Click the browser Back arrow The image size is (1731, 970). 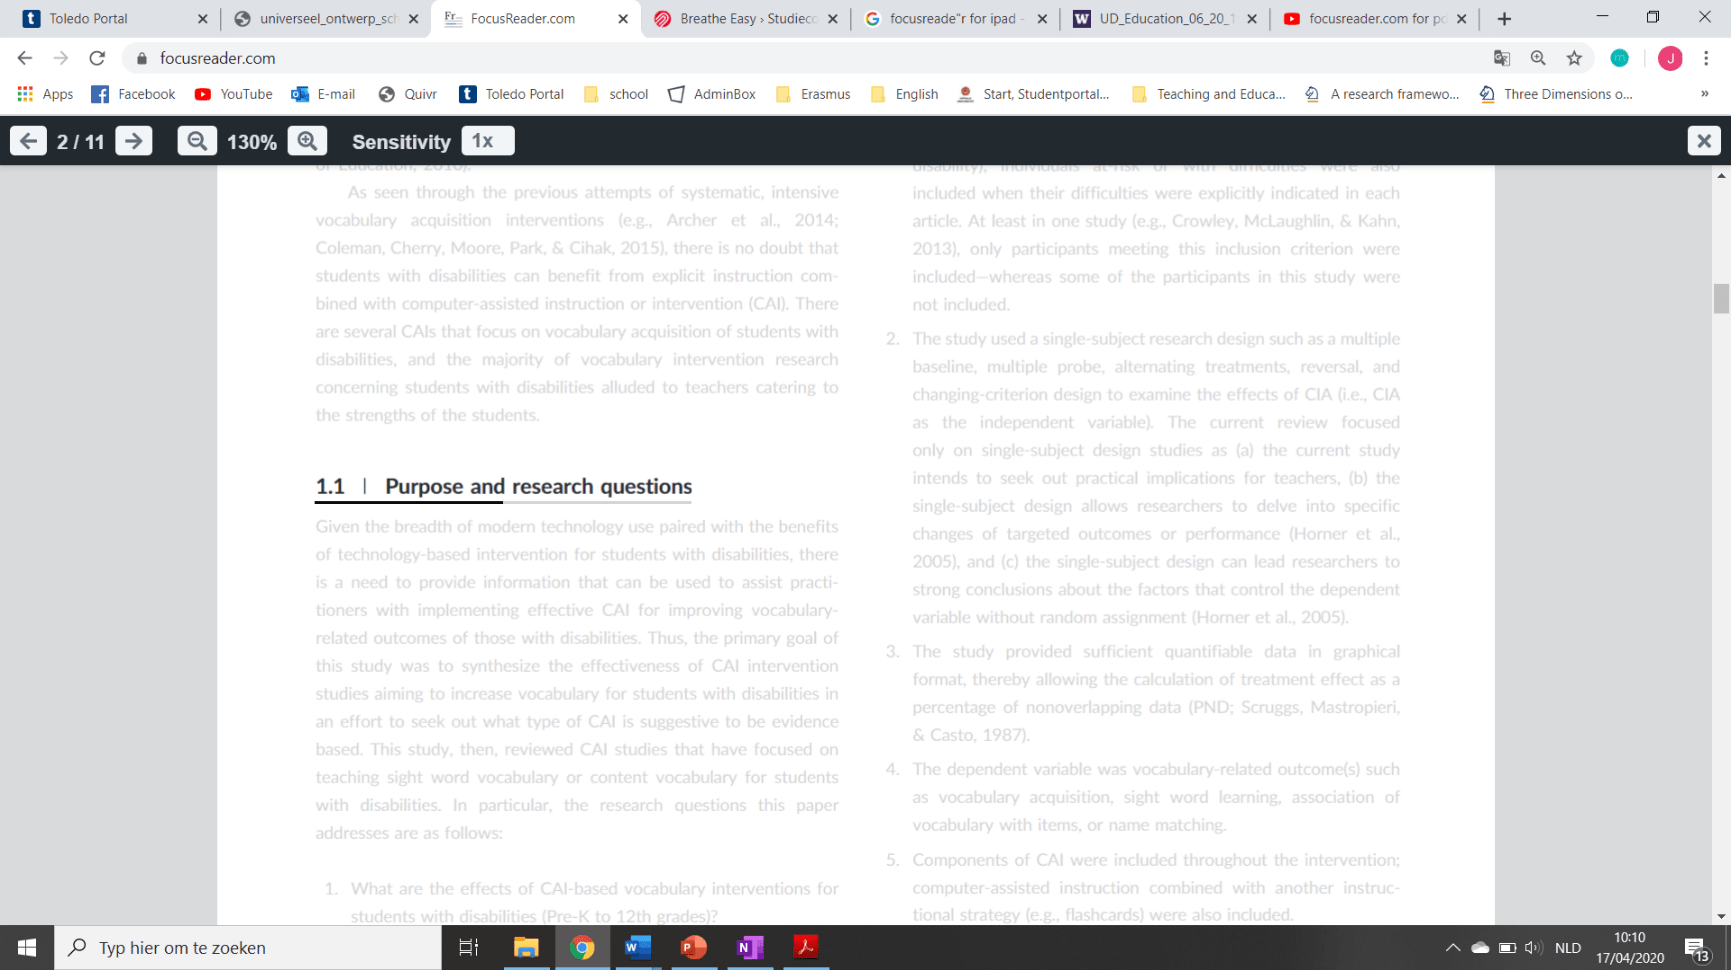coord(25,58)
